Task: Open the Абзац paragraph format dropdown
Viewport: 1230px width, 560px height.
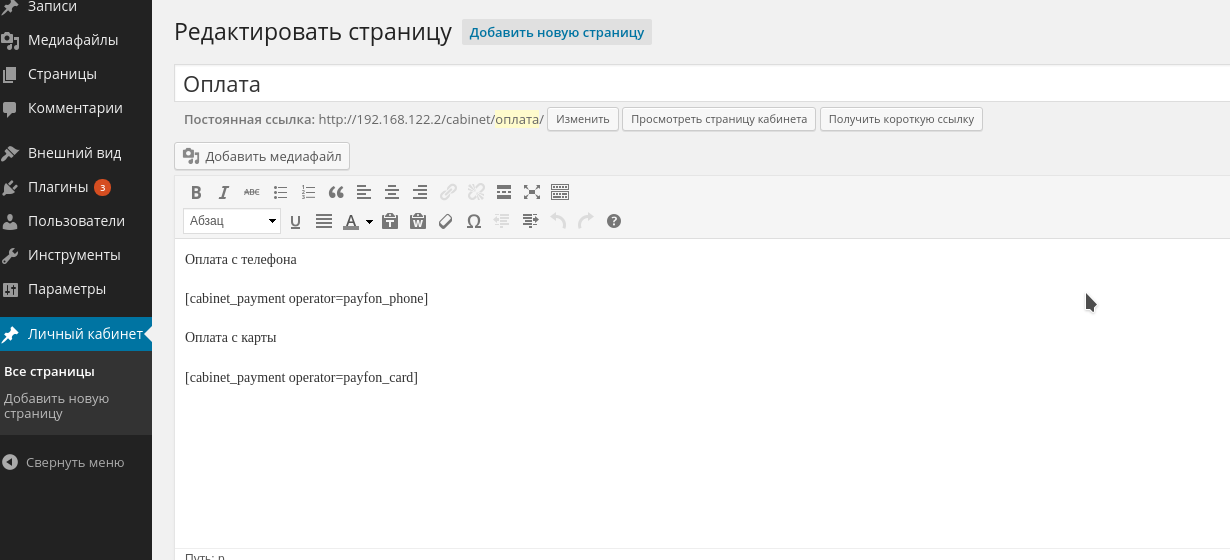Action: pos(232,221)
